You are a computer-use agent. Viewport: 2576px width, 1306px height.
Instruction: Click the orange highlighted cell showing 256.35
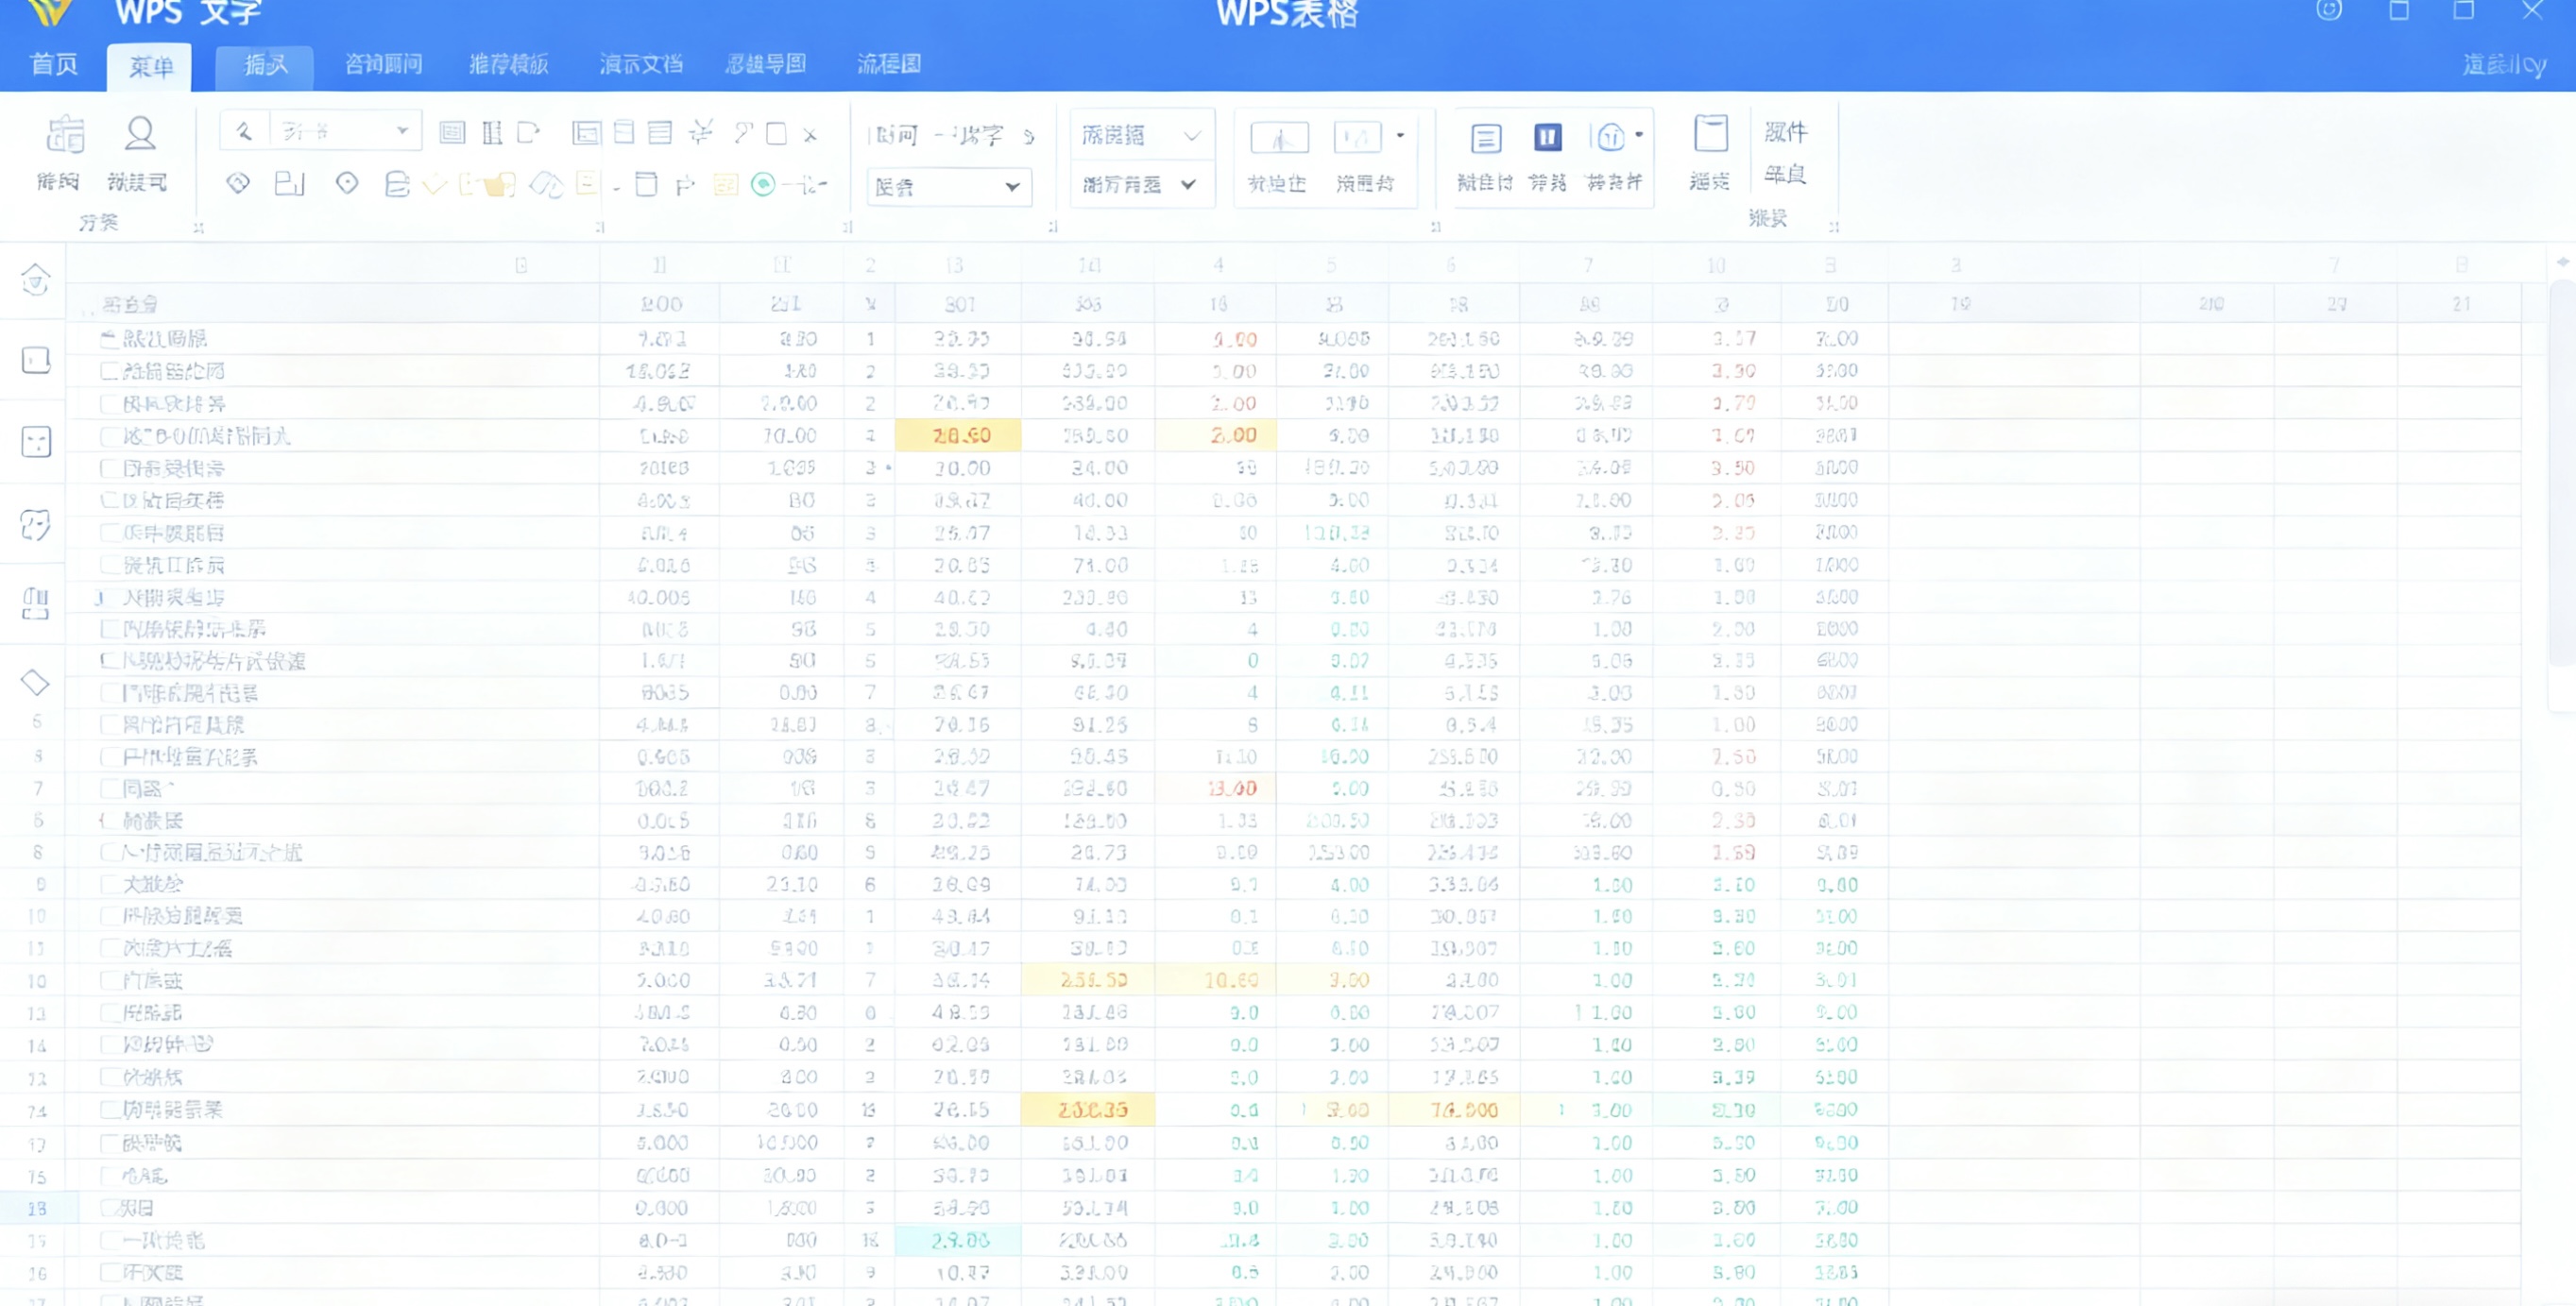[x=1088, y=1109]
